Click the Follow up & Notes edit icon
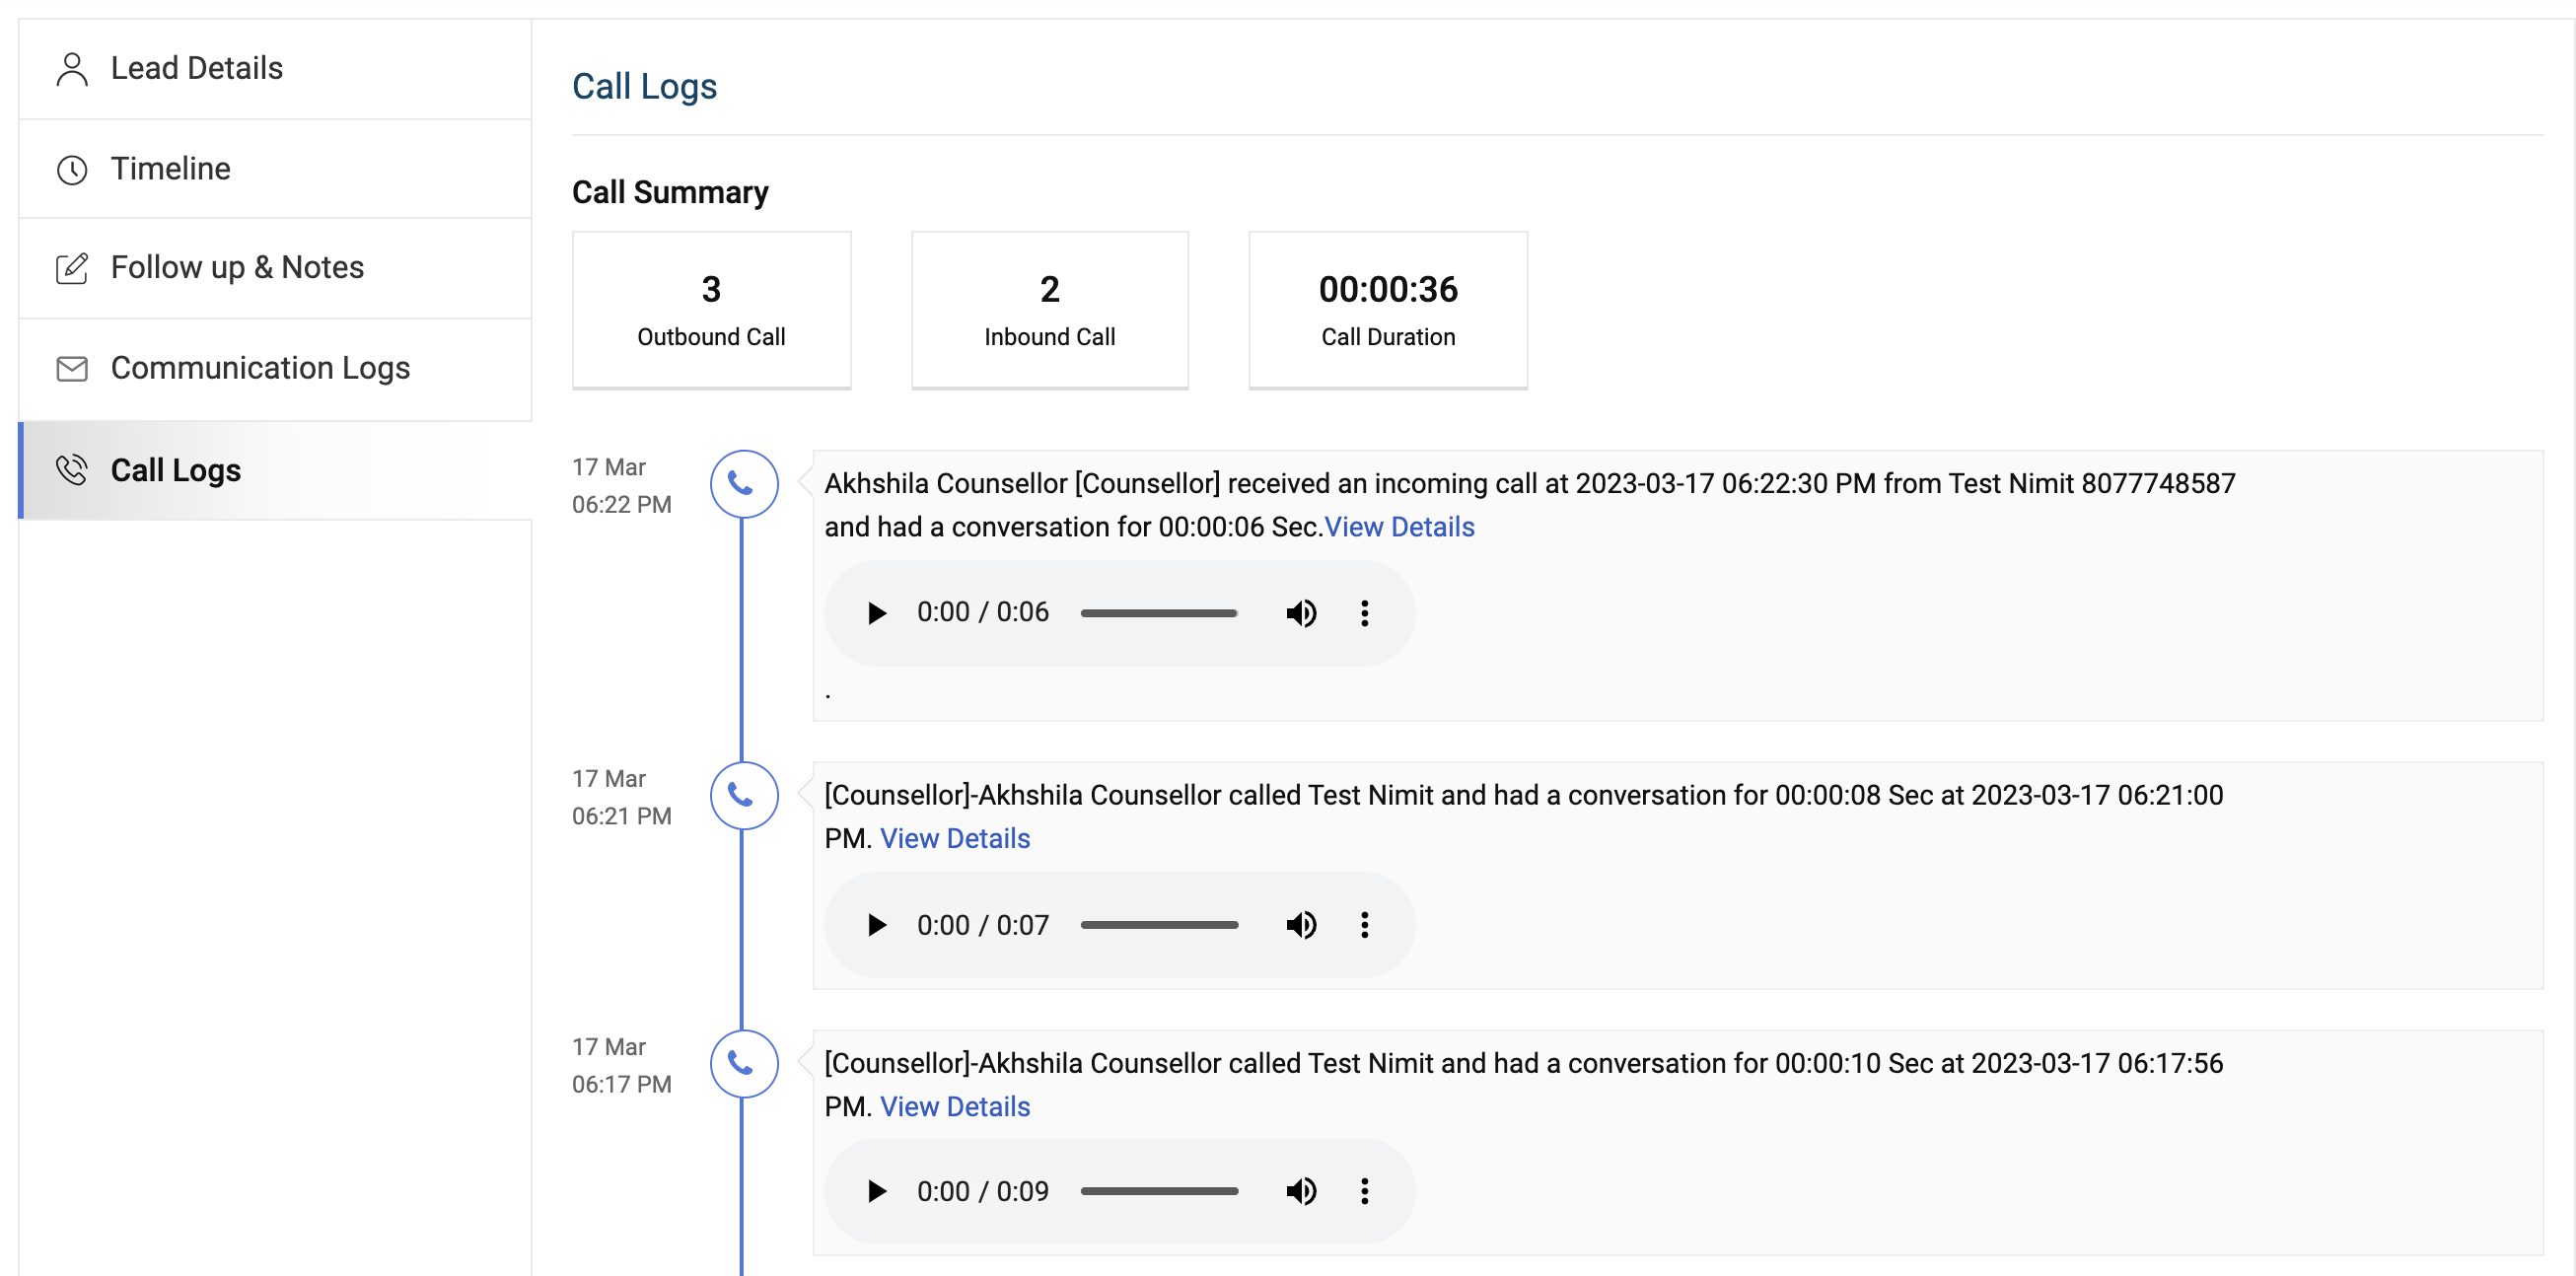 [72, 268]
